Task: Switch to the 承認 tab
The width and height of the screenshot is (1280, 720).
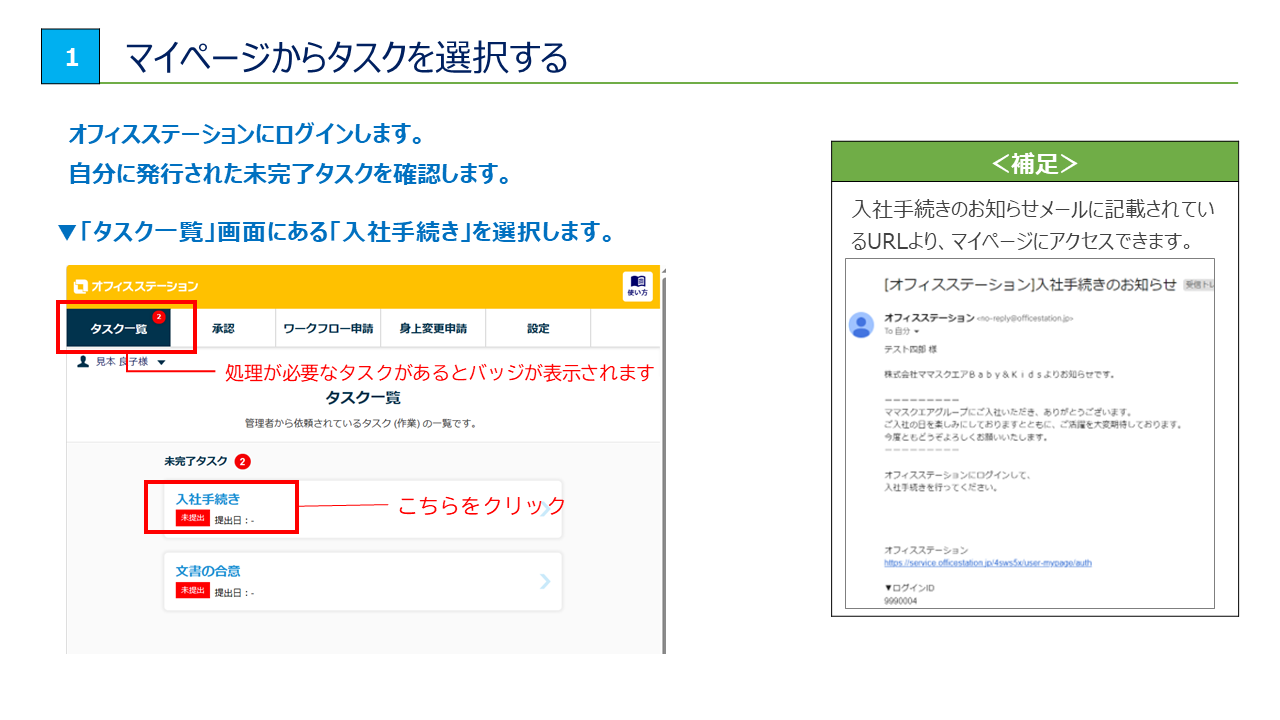Action: (x=222, y=328)
